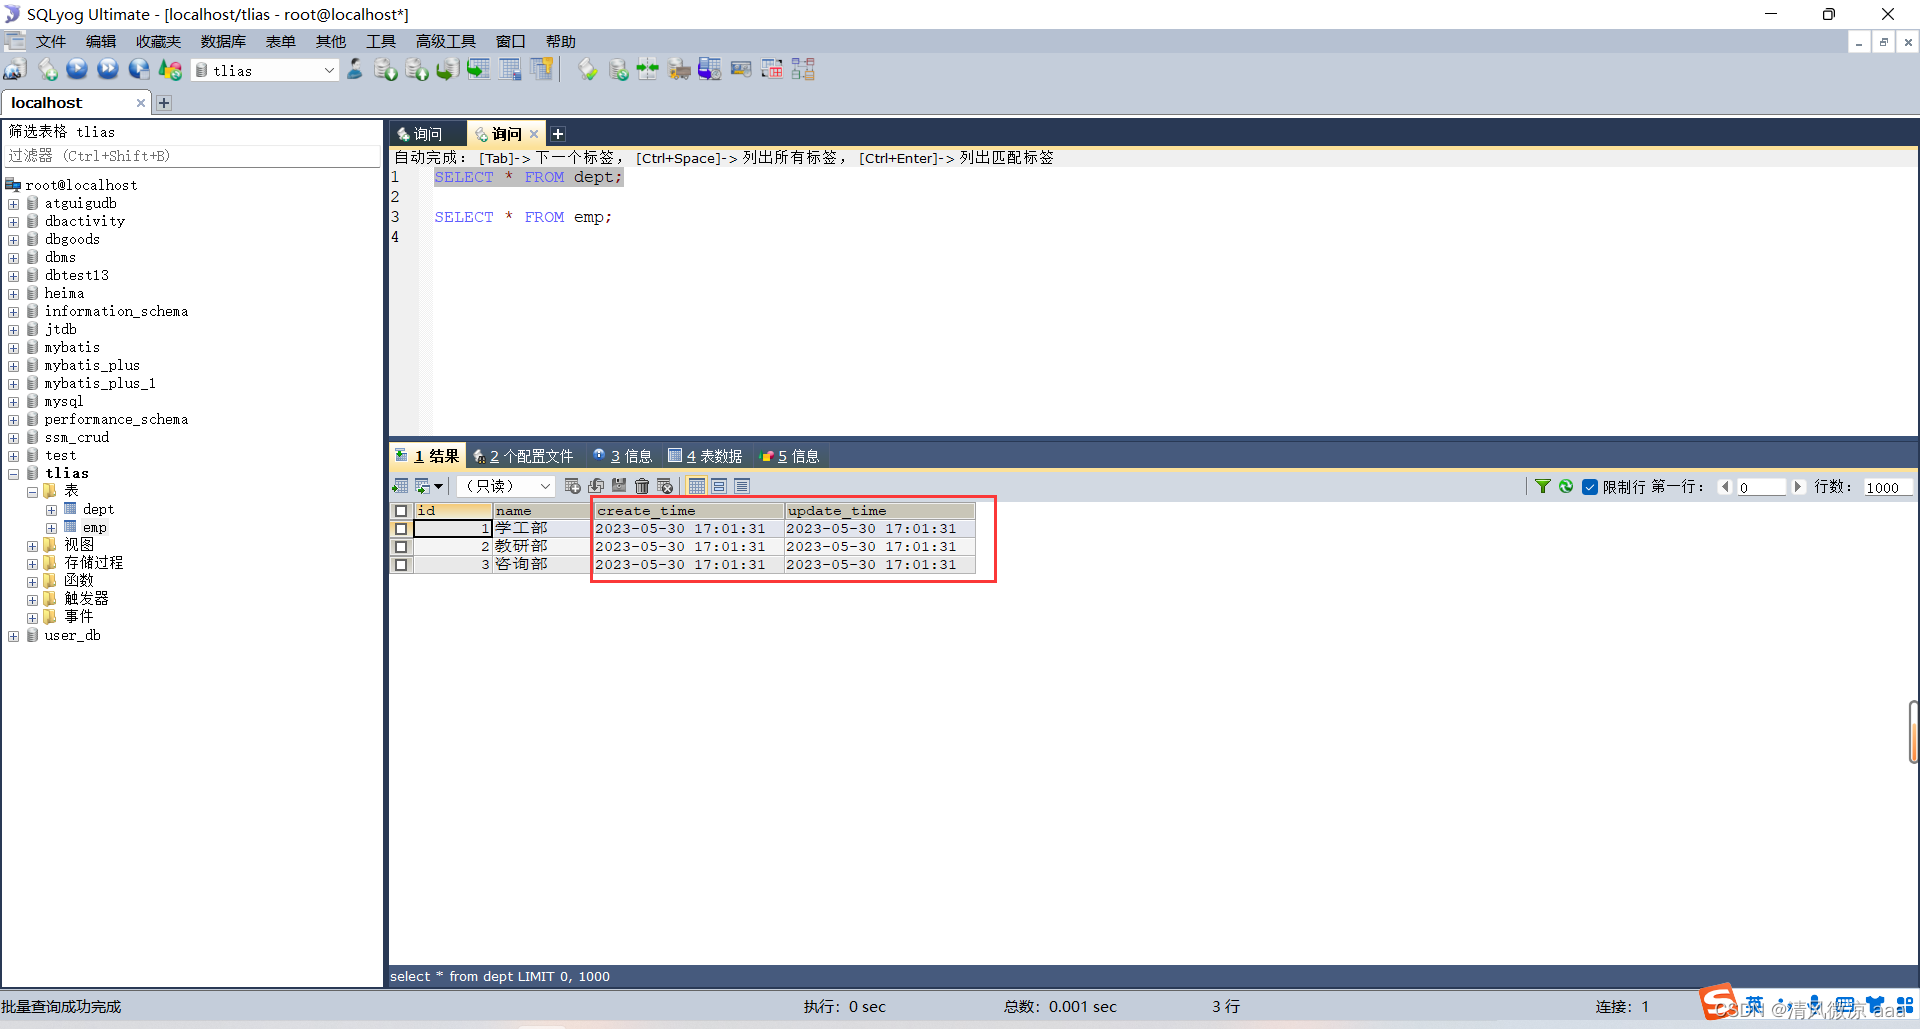
Task: Switch to the 3 信息 tab
Action: (622, 456)
